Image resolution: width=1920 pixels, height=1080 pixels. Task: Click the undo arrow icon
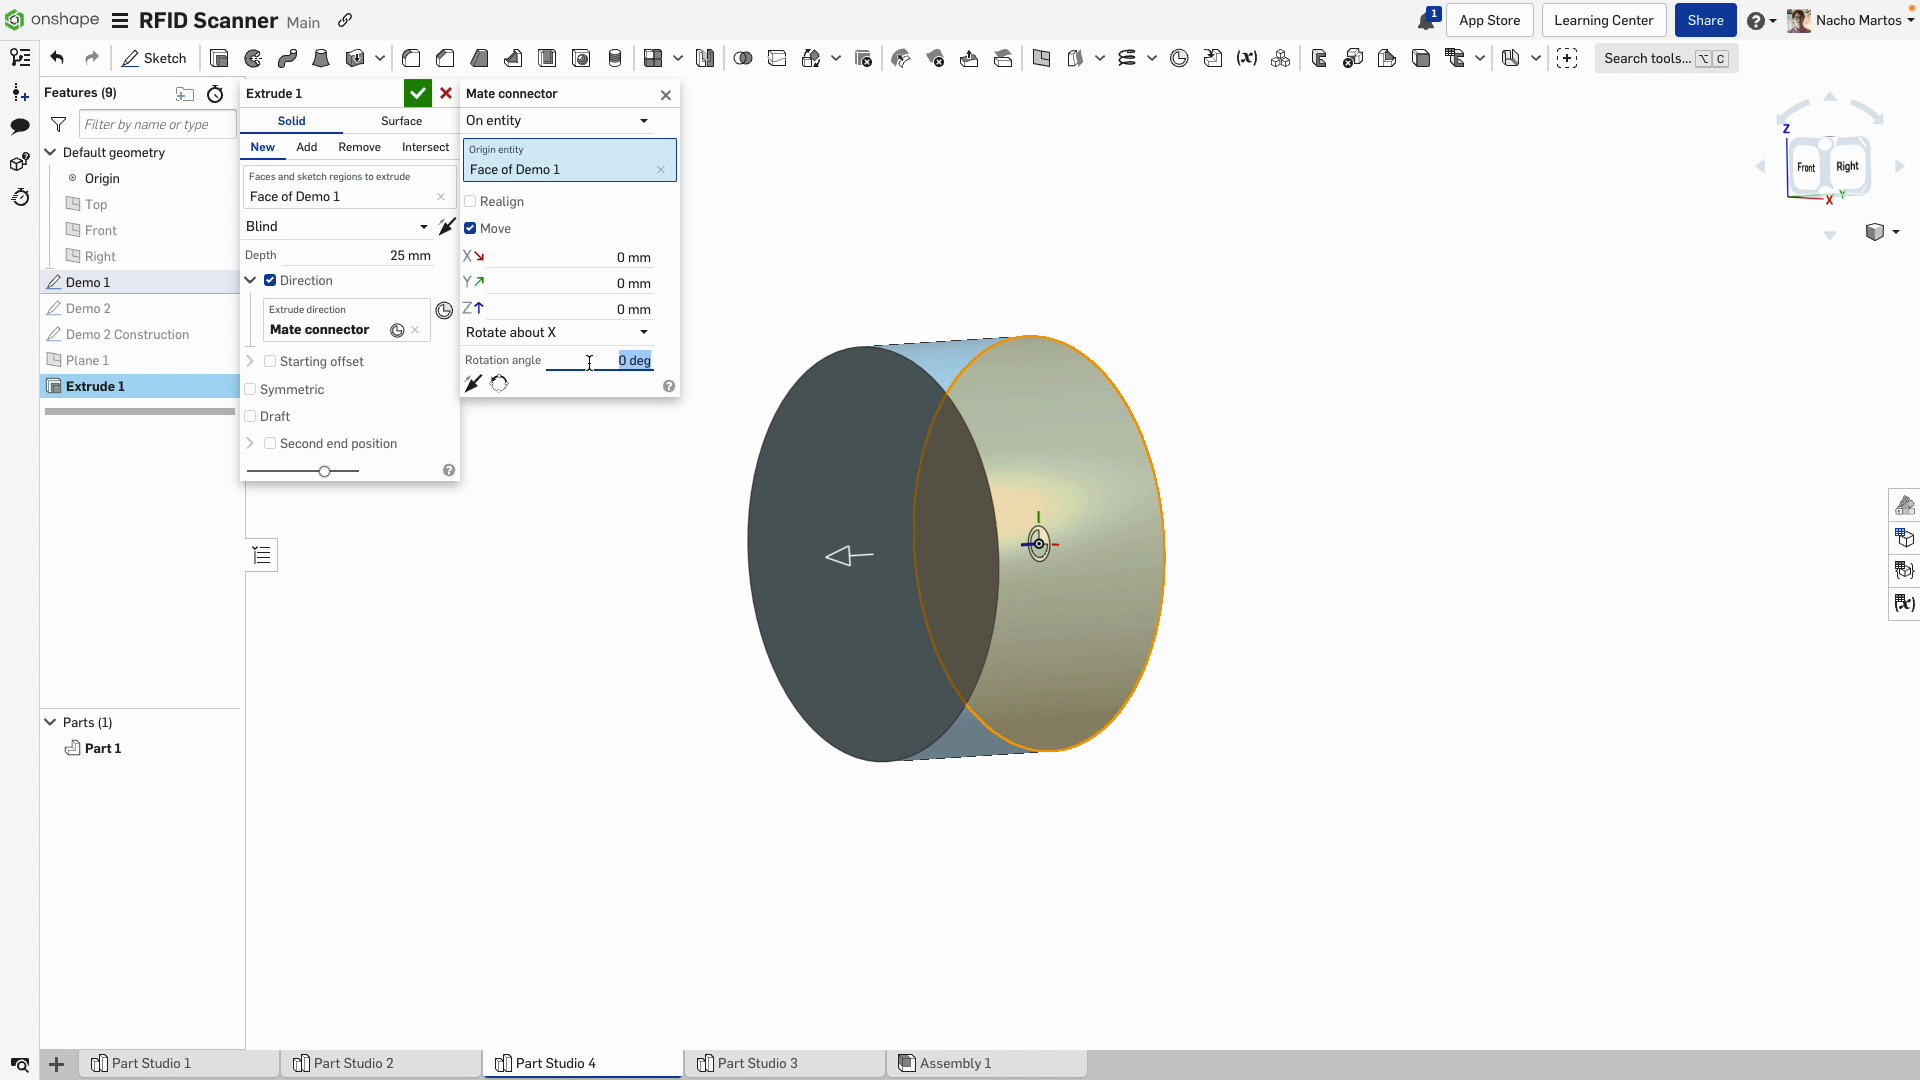coord(57,58)
